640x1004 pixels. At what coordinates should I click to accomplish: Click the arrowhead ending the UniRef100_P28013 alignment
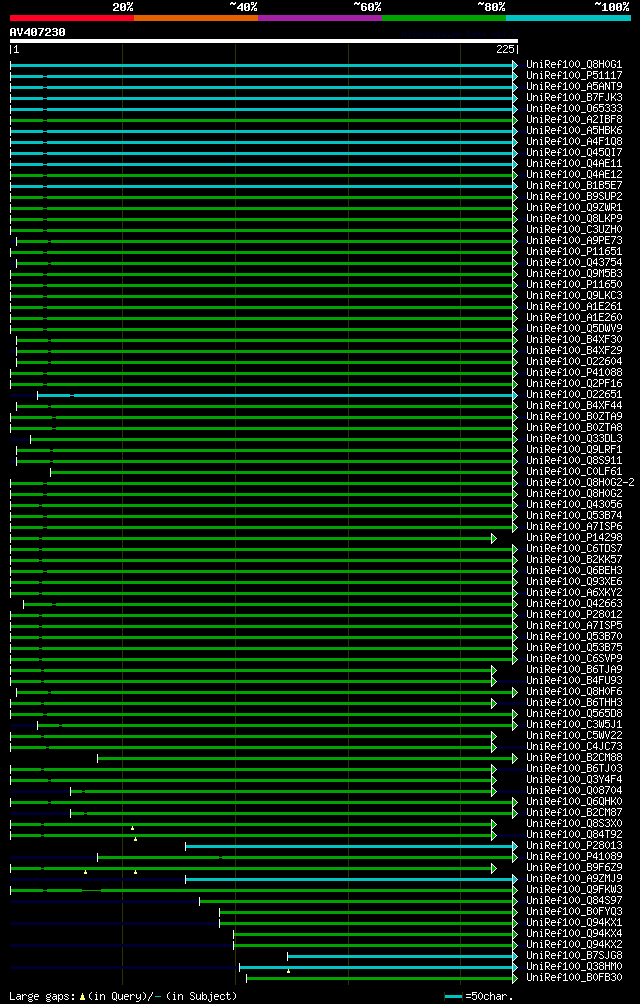click(x=515, y=846)
